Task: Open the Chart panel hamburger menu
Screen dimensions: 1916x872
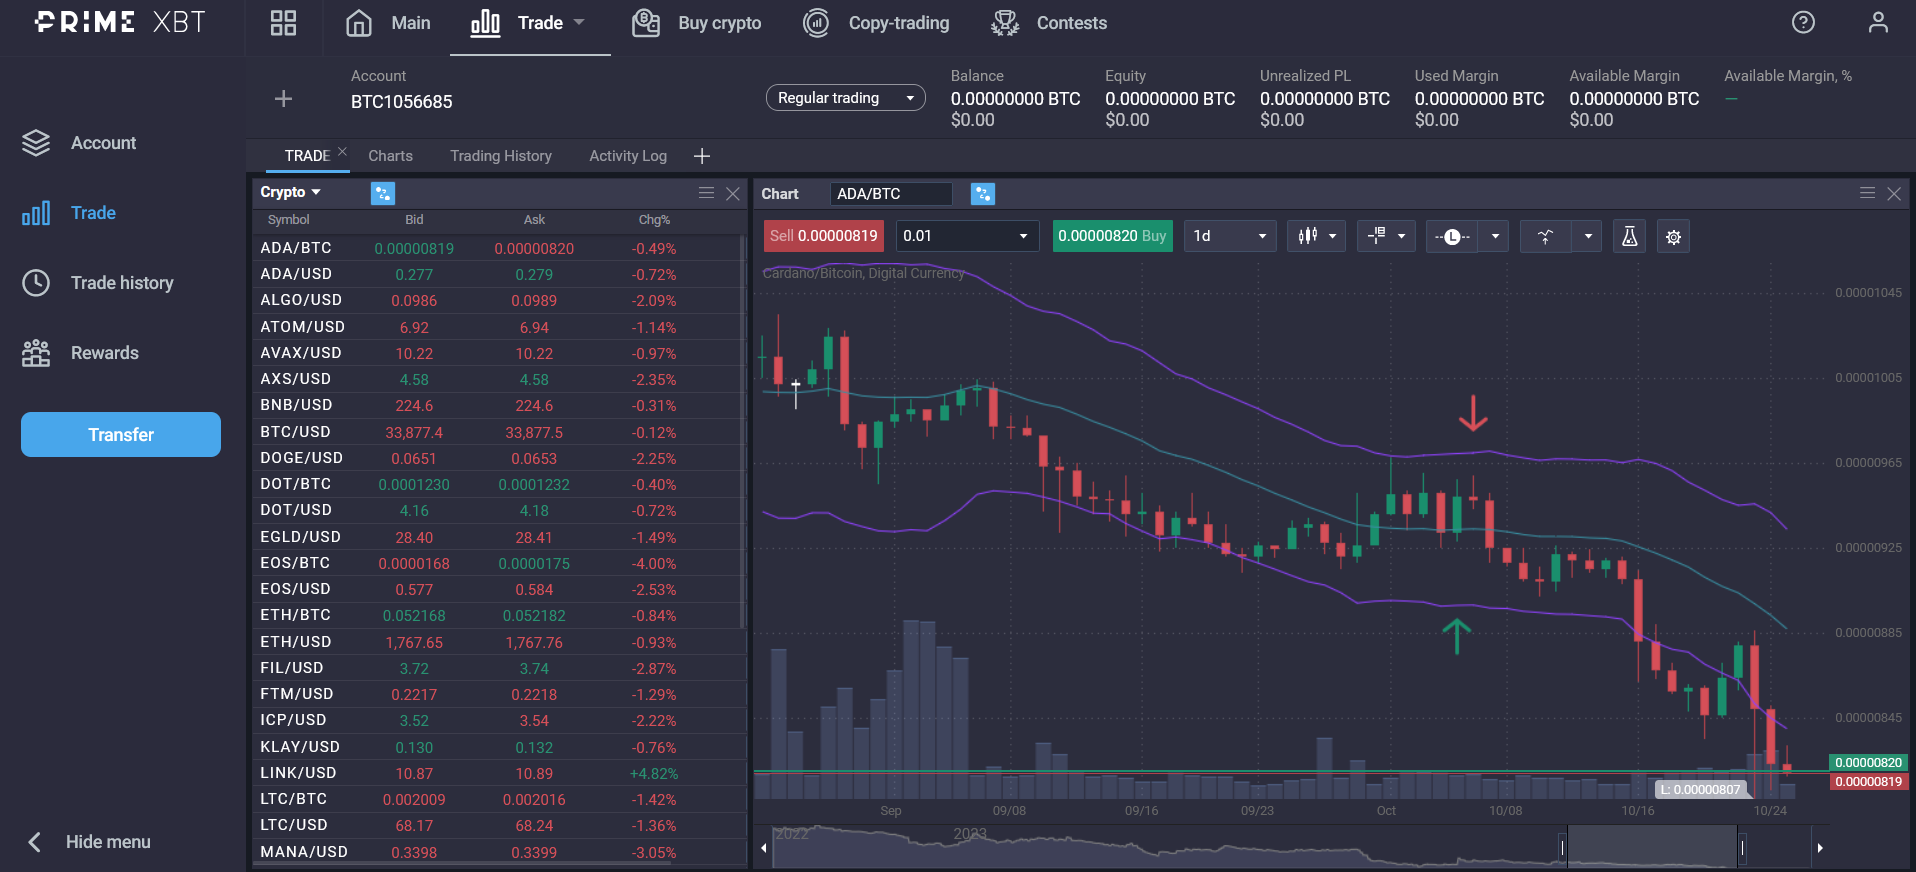Action: click(x=1867, y=193)
